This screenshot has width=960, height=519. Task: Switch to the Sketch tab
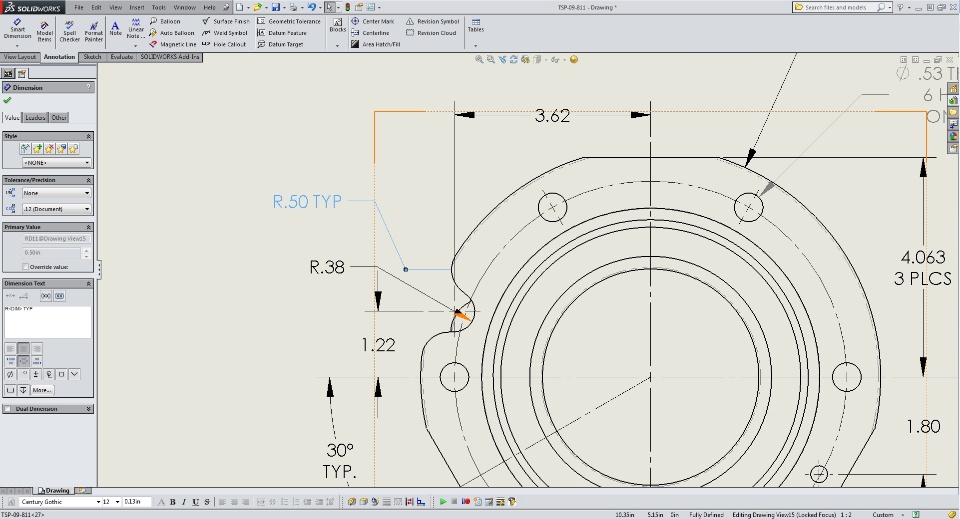point(92,57)
